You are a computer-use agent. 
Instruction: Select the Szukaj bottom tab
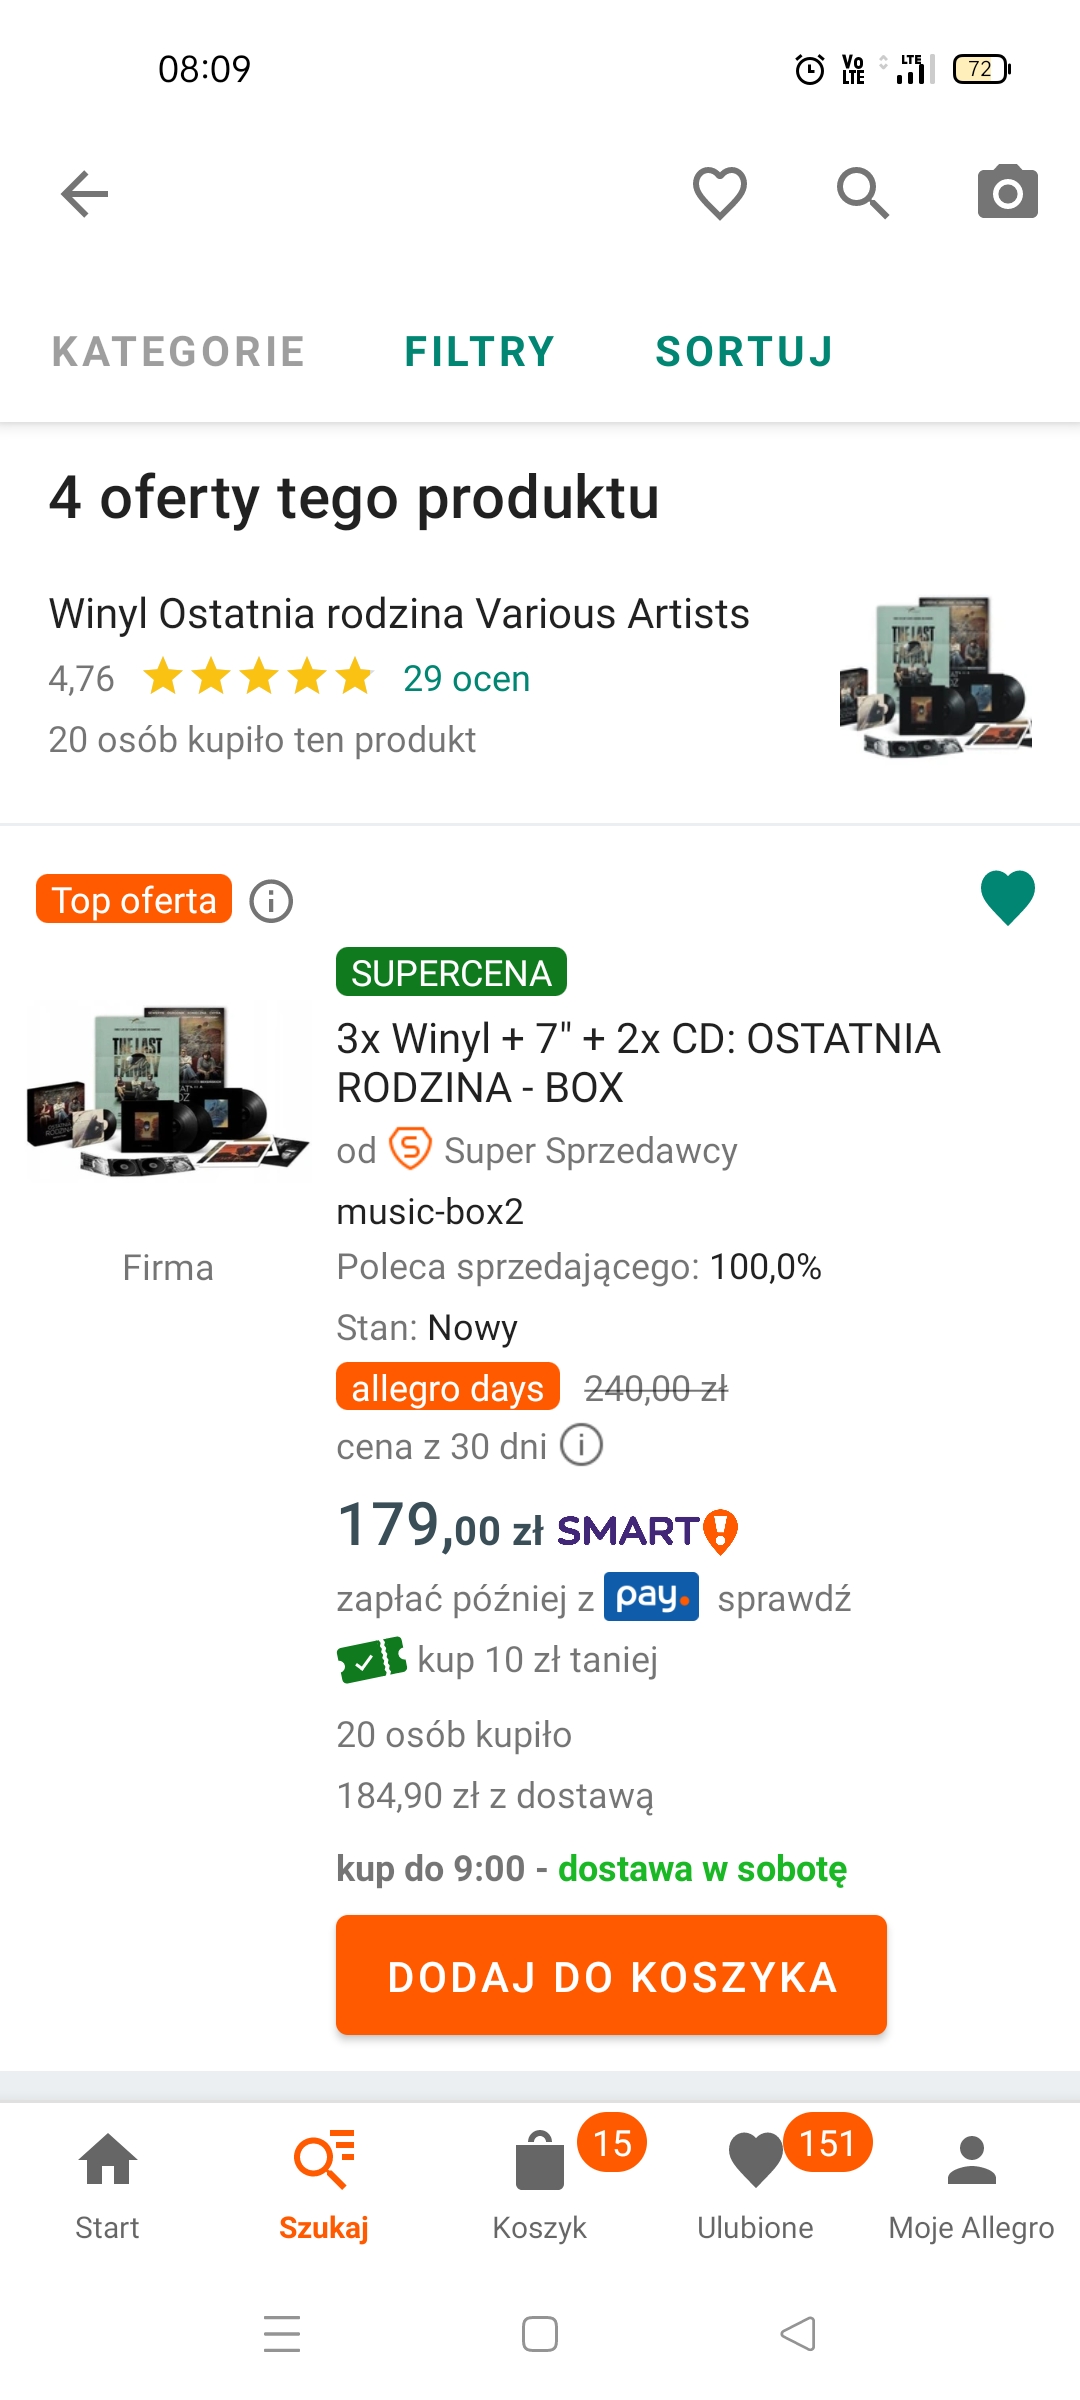pos(324,2184)
